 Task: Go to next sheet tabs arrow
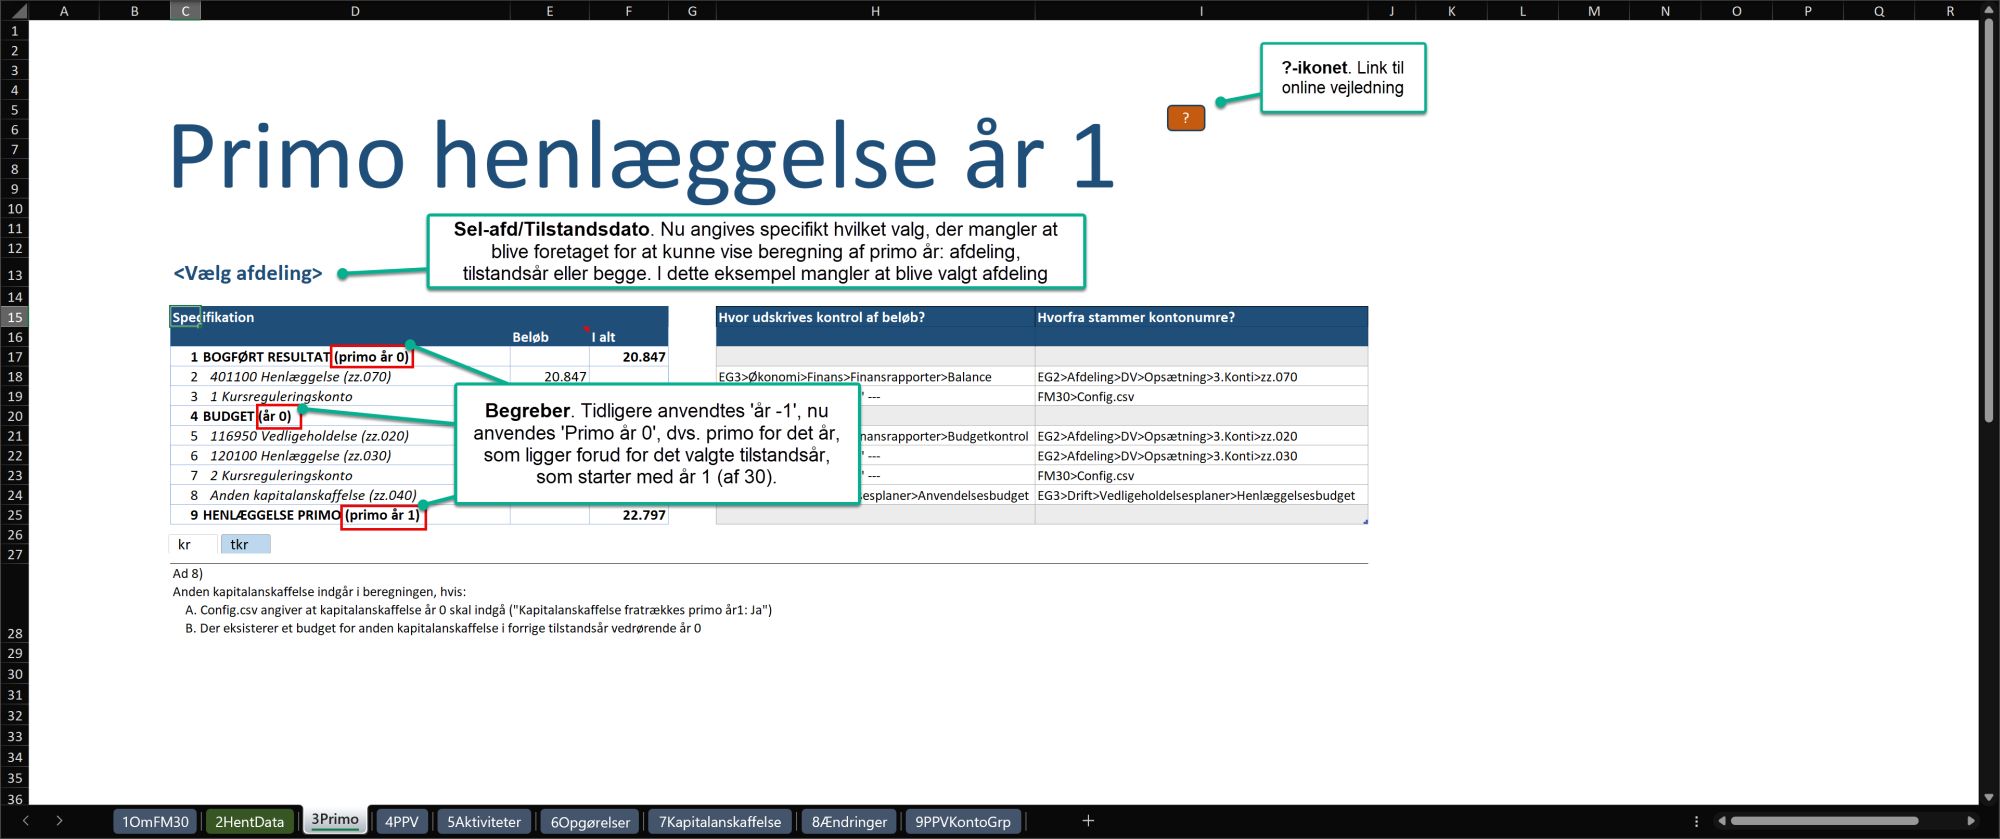pyautogui.click(x=60, y=821)
